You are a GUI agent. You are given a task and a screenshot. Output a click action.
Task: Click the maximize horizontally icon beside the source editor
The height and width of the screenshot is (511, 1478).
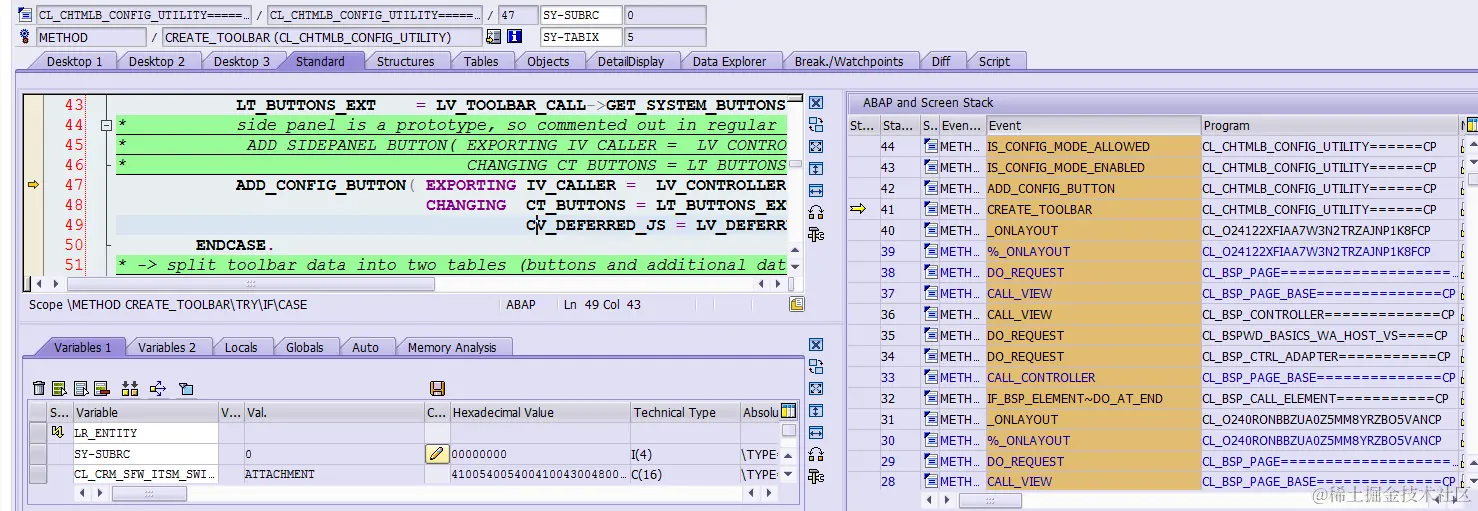click(x=816, y=191)
